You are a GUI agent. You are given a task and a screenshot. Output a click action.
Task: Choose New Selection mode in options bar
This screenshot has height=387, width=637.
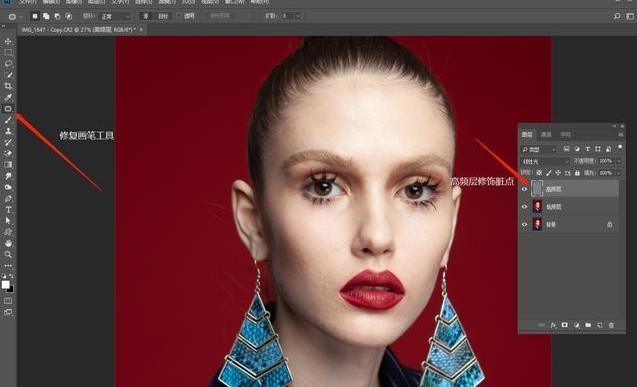(x=35, y=16)
